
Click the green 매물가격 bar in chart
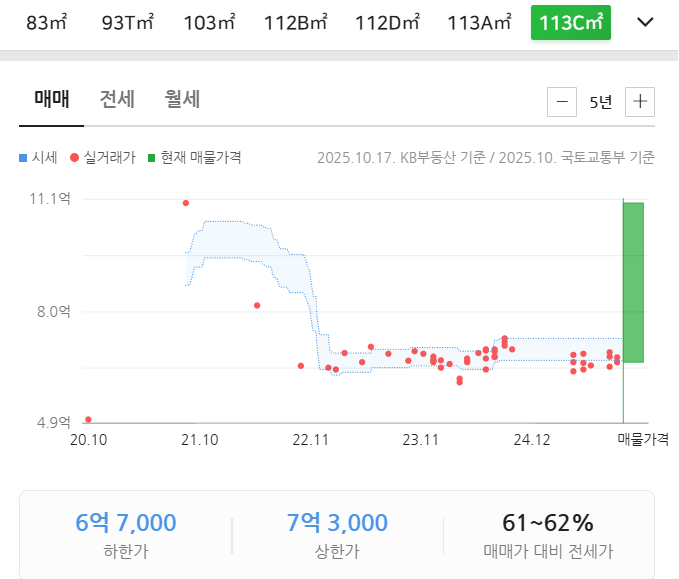pyautogui.click(x=633, y=282)
